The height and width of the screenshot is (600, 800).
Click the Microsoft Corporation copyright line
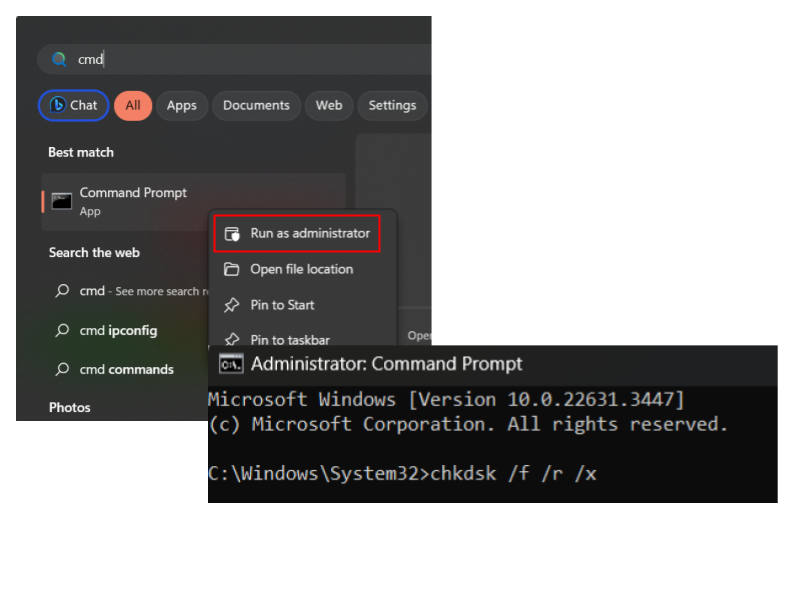coord(468,424)
